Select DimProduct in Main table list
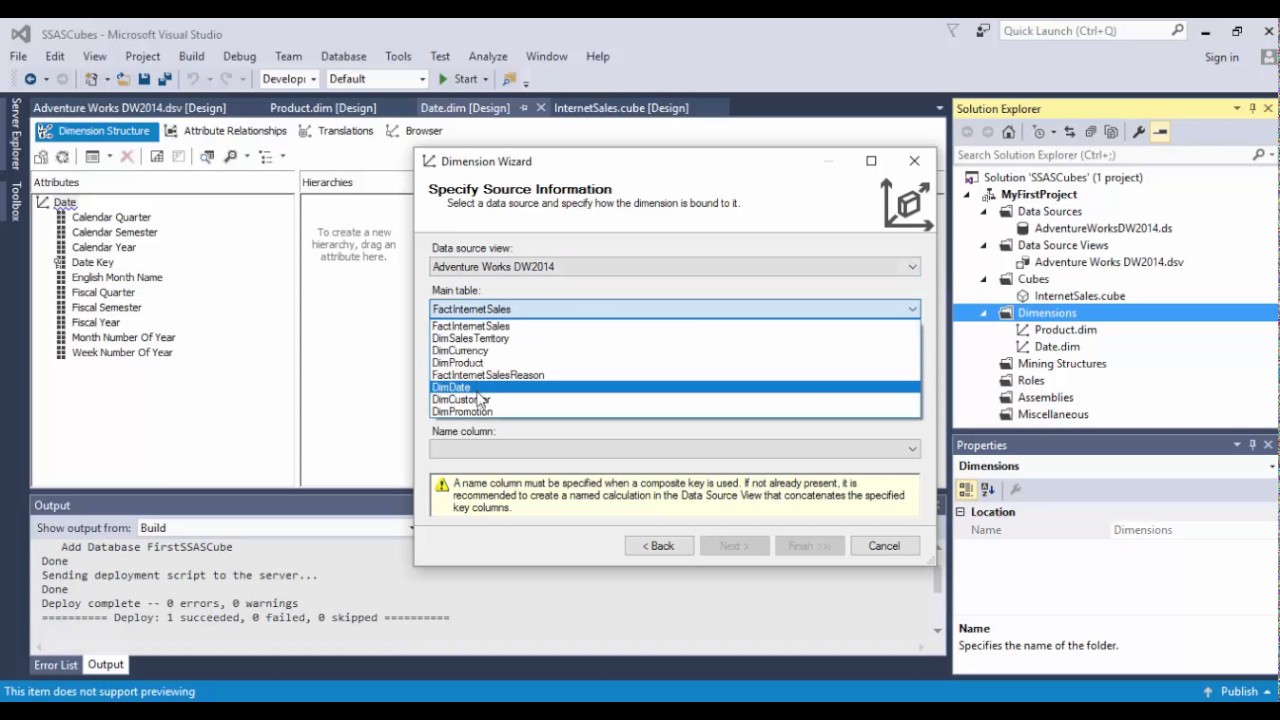 pyautogui.click(x=675, y=363)
